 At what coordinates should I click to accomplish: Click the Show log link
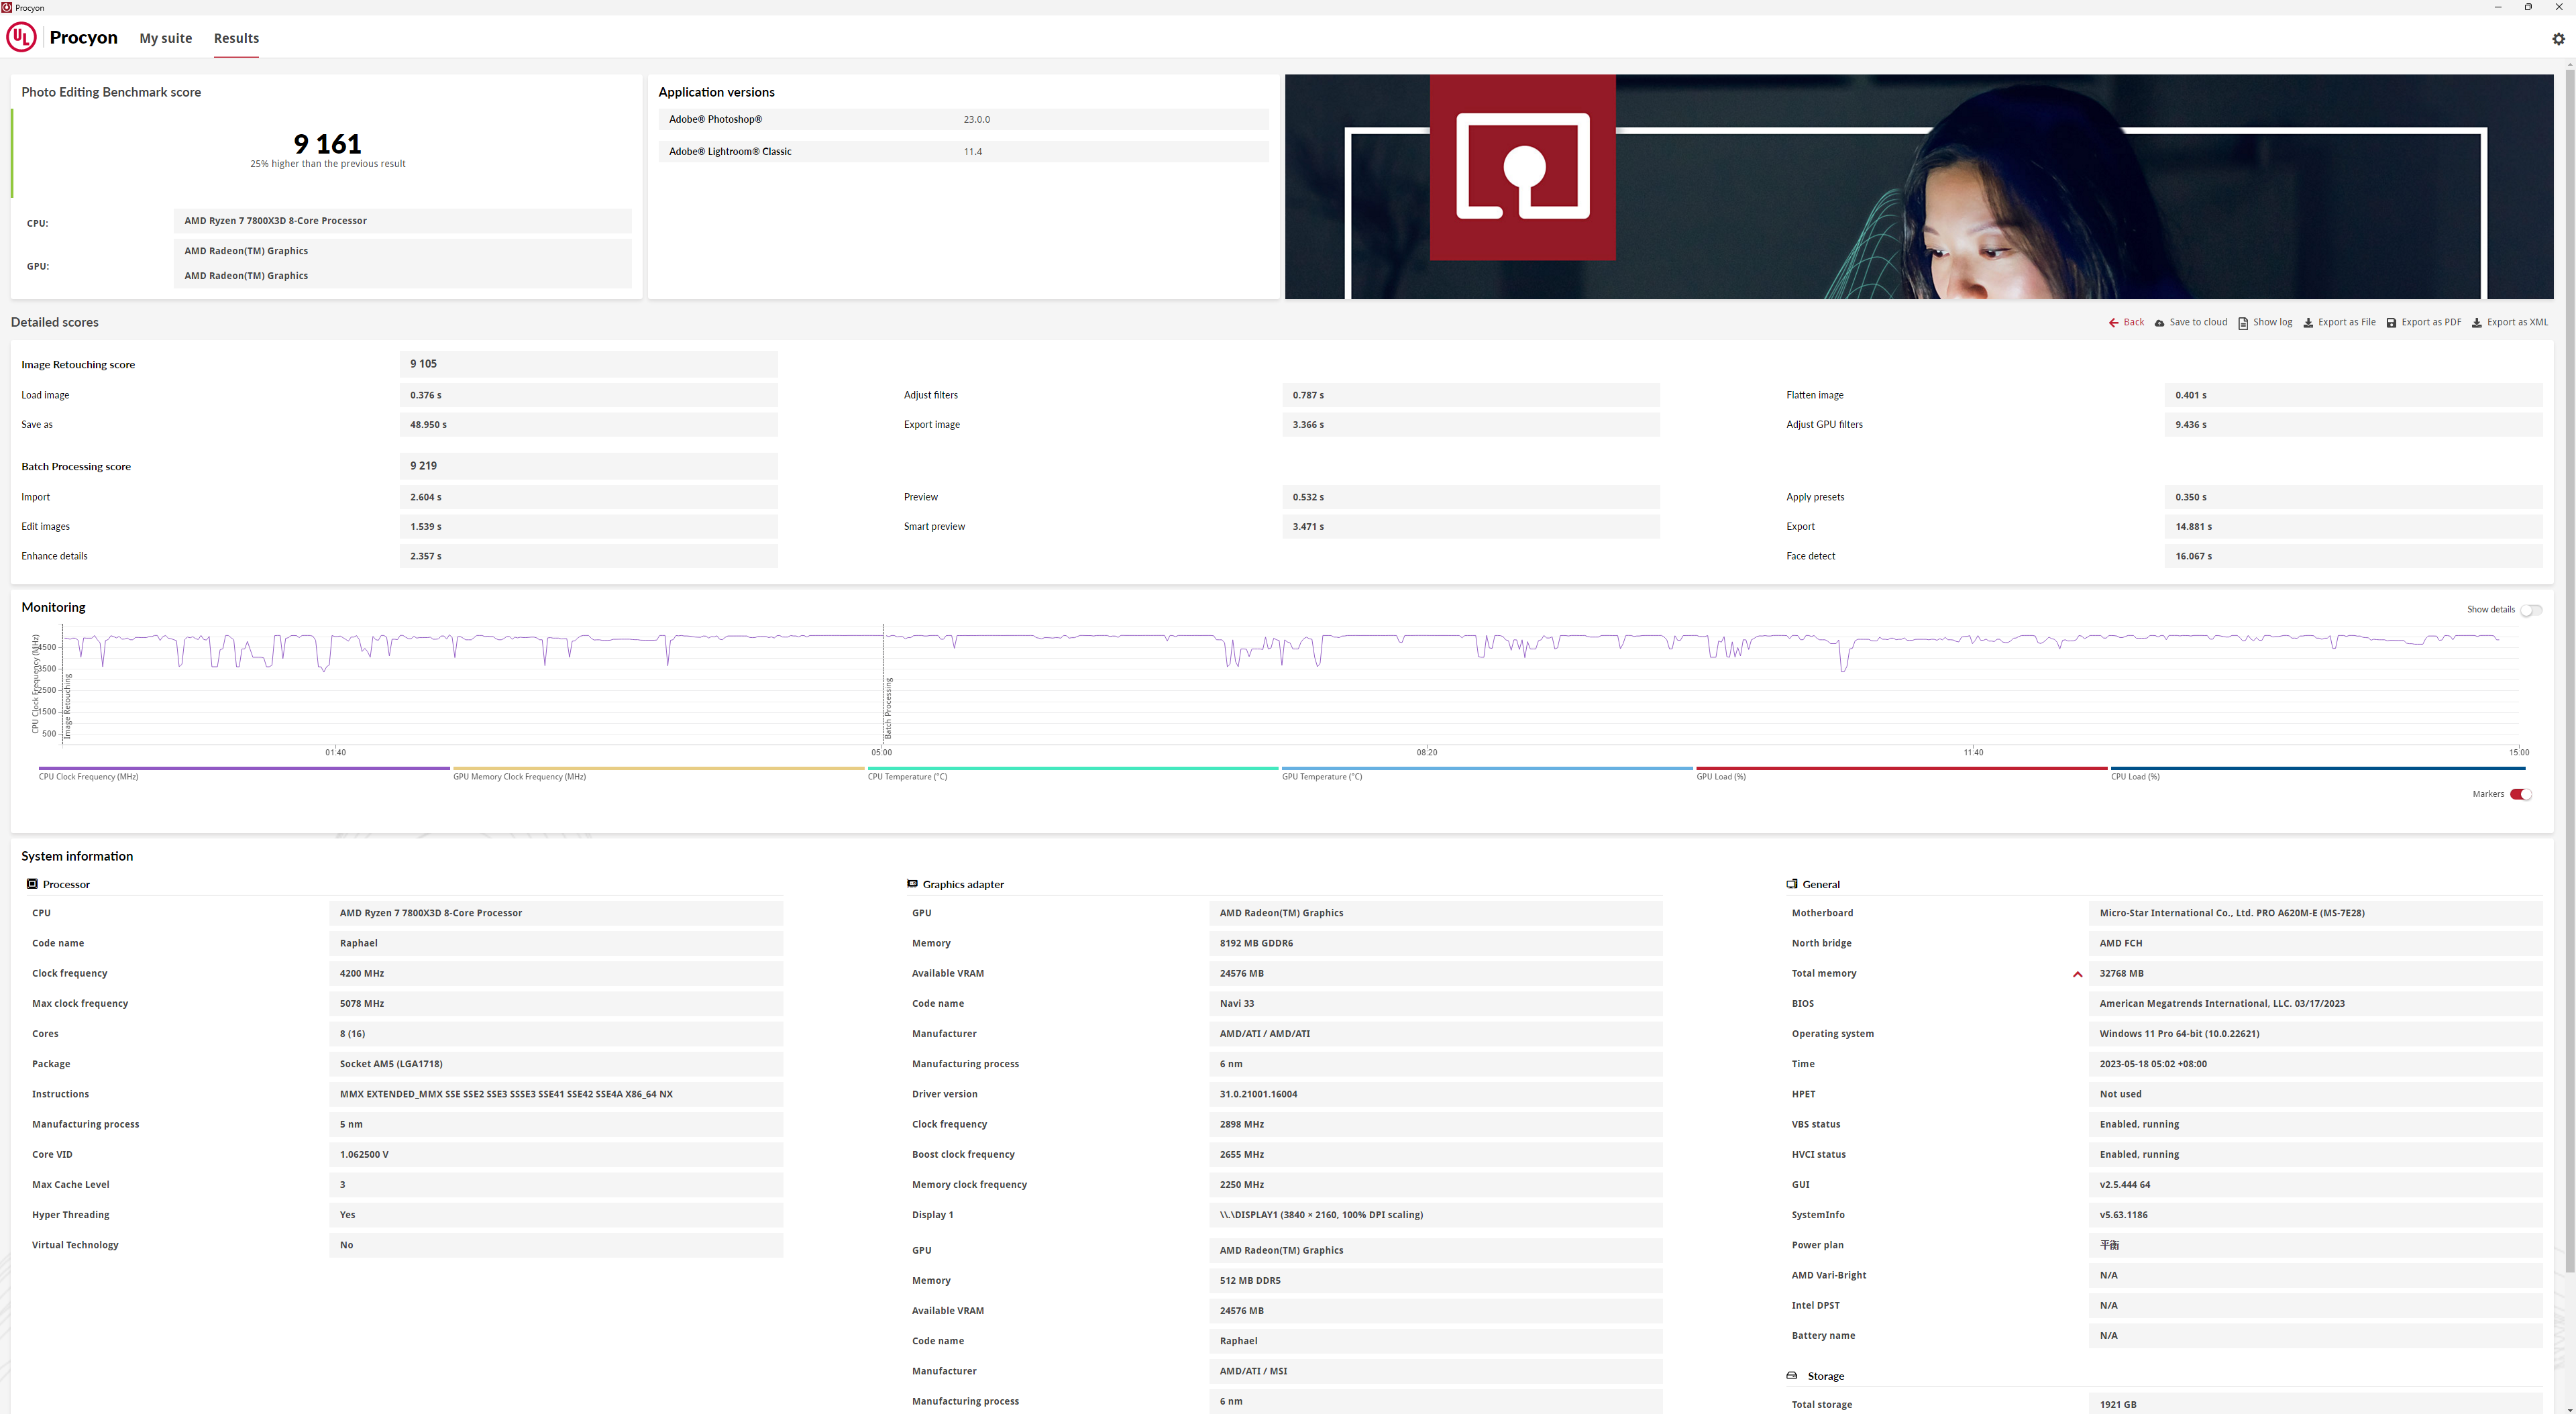(2272, 322)
